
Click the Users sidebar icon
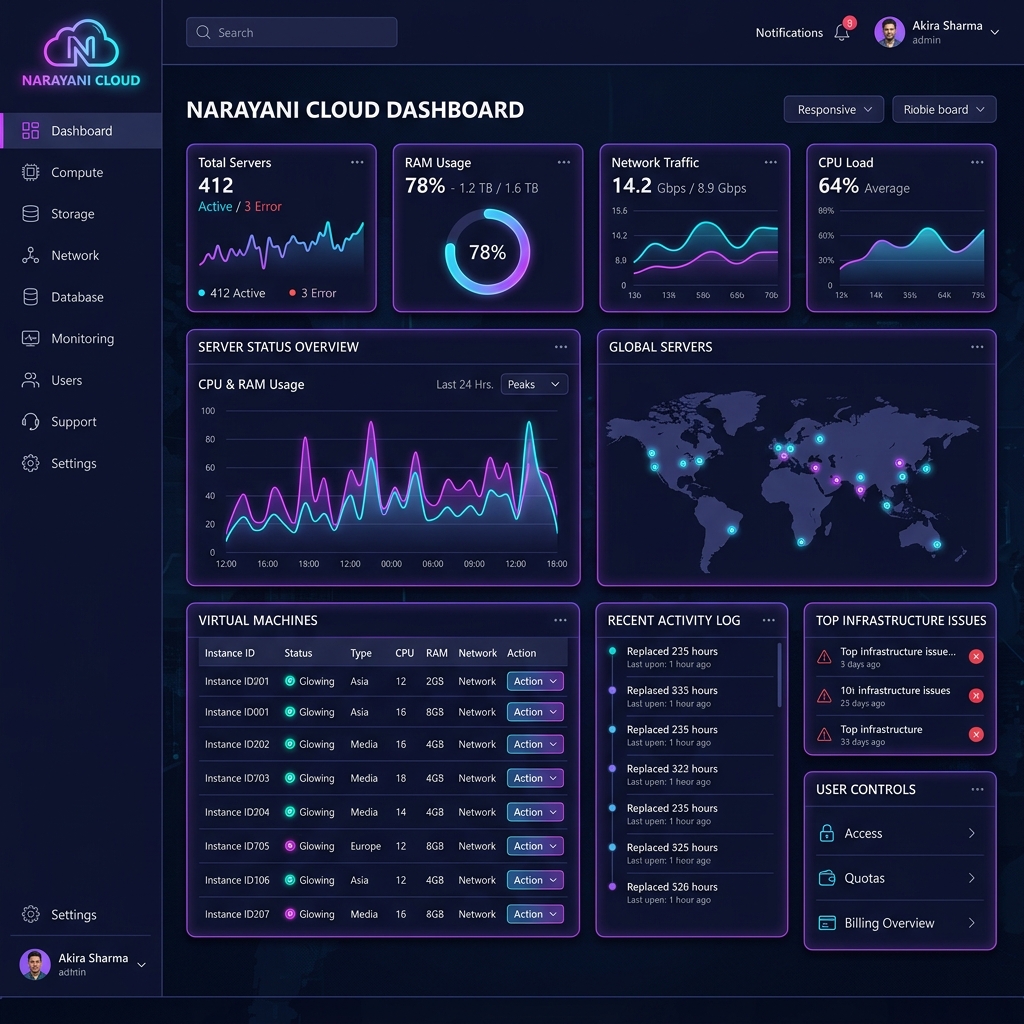coord(30,380)
